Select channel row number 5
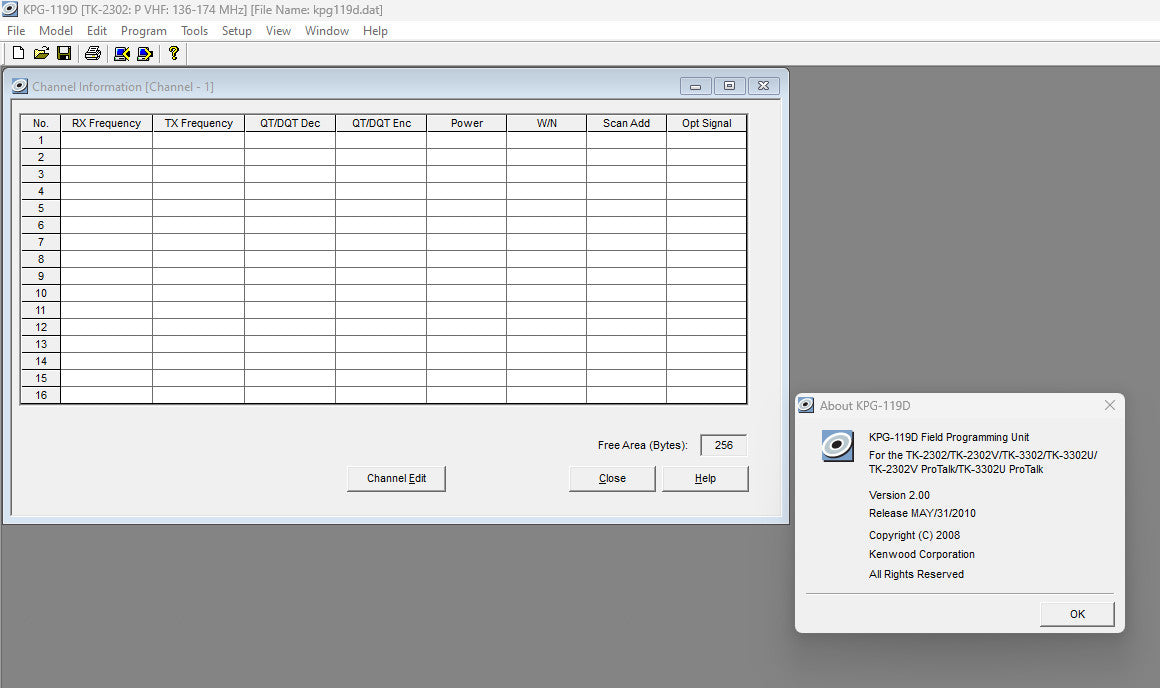 coord(41,208)
